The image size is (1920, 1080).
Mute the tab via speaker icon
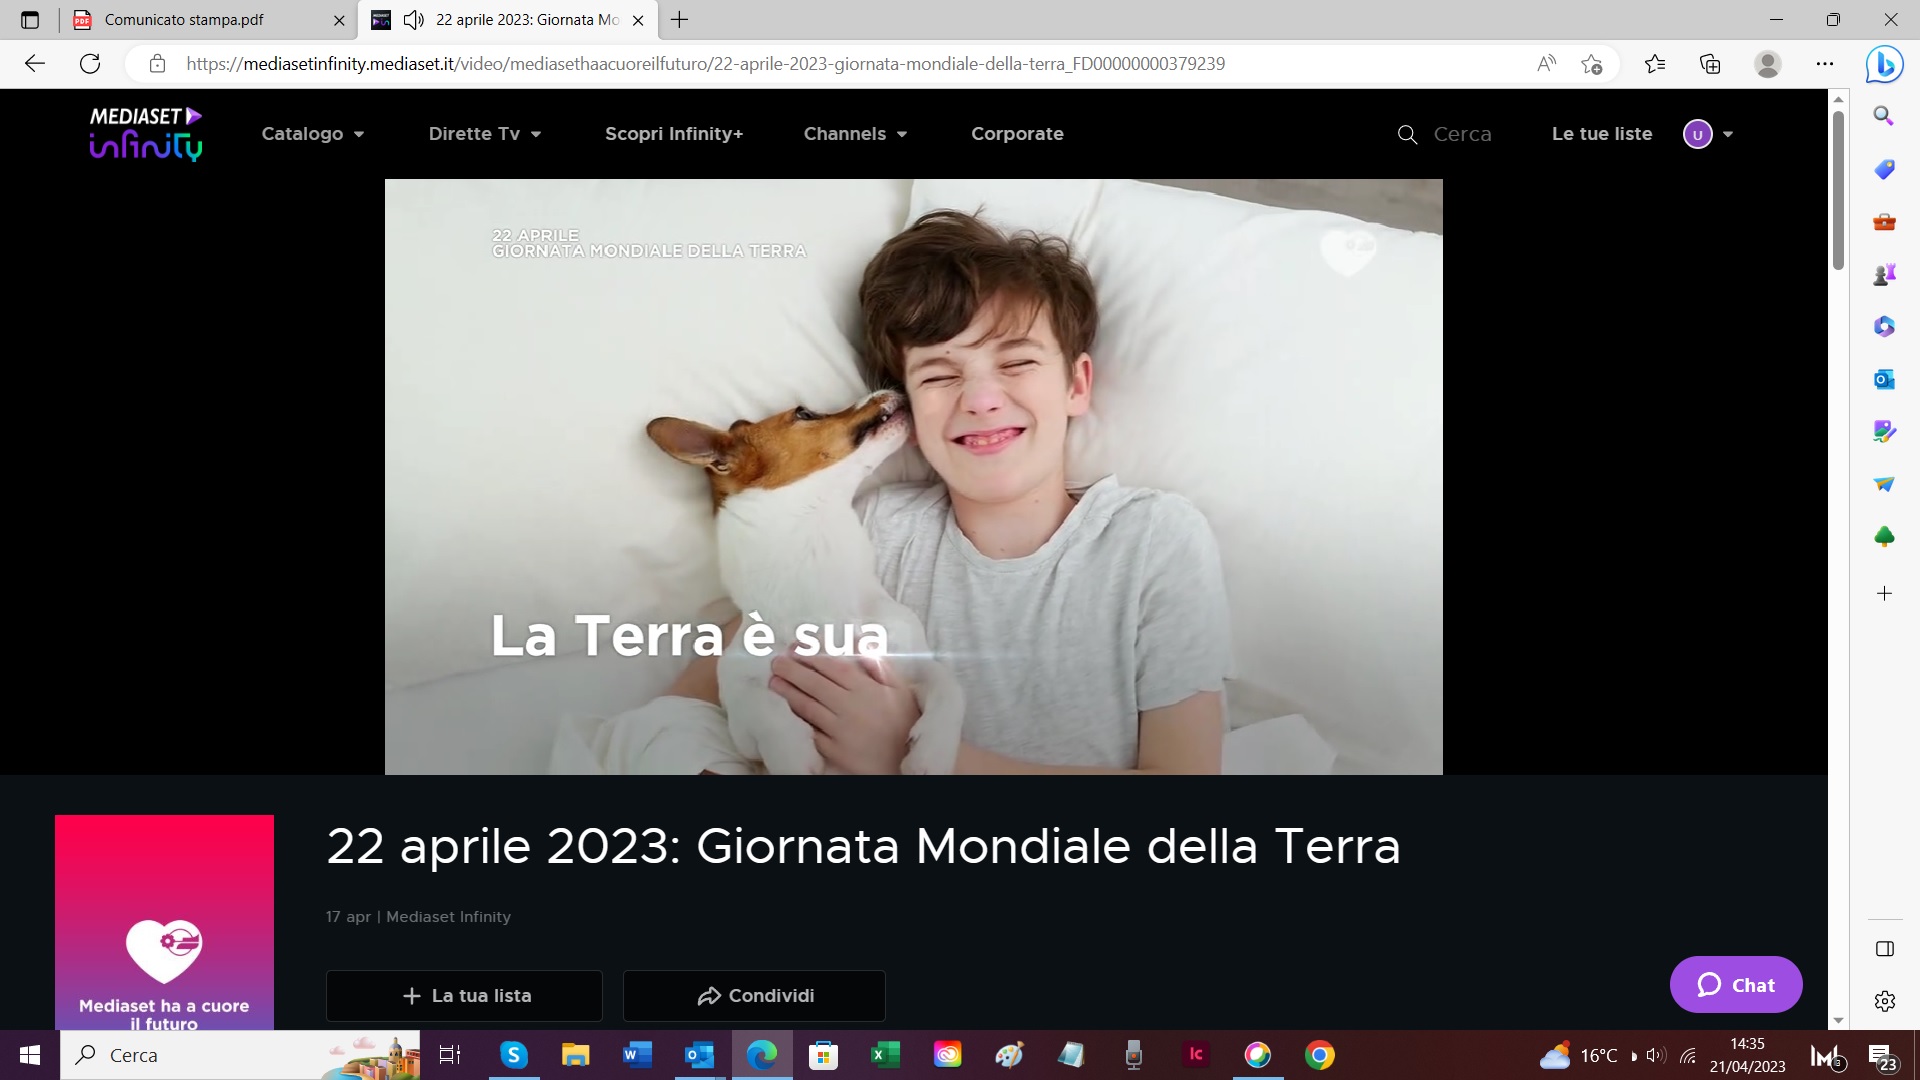[x=413, y=20]
